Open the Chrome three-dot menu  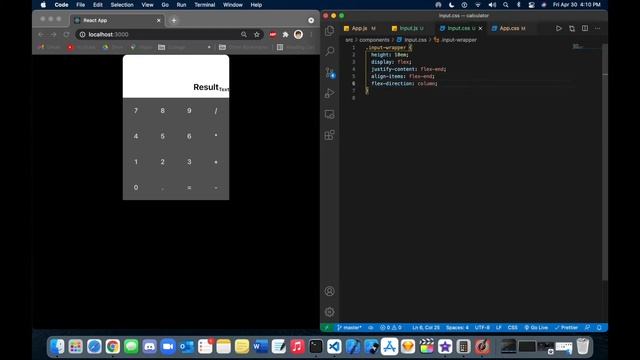point(311,35)
